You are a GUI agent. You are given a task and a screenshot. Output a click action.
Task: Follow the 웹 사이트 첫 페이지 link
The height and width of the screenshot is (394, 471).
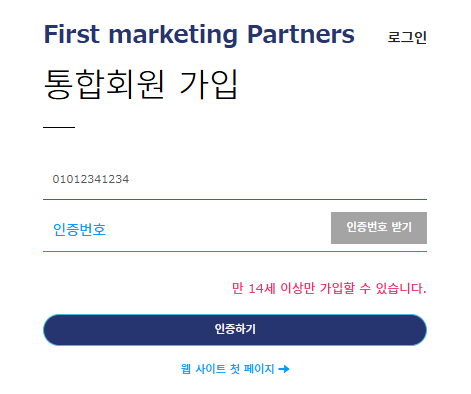coord(235,369)
